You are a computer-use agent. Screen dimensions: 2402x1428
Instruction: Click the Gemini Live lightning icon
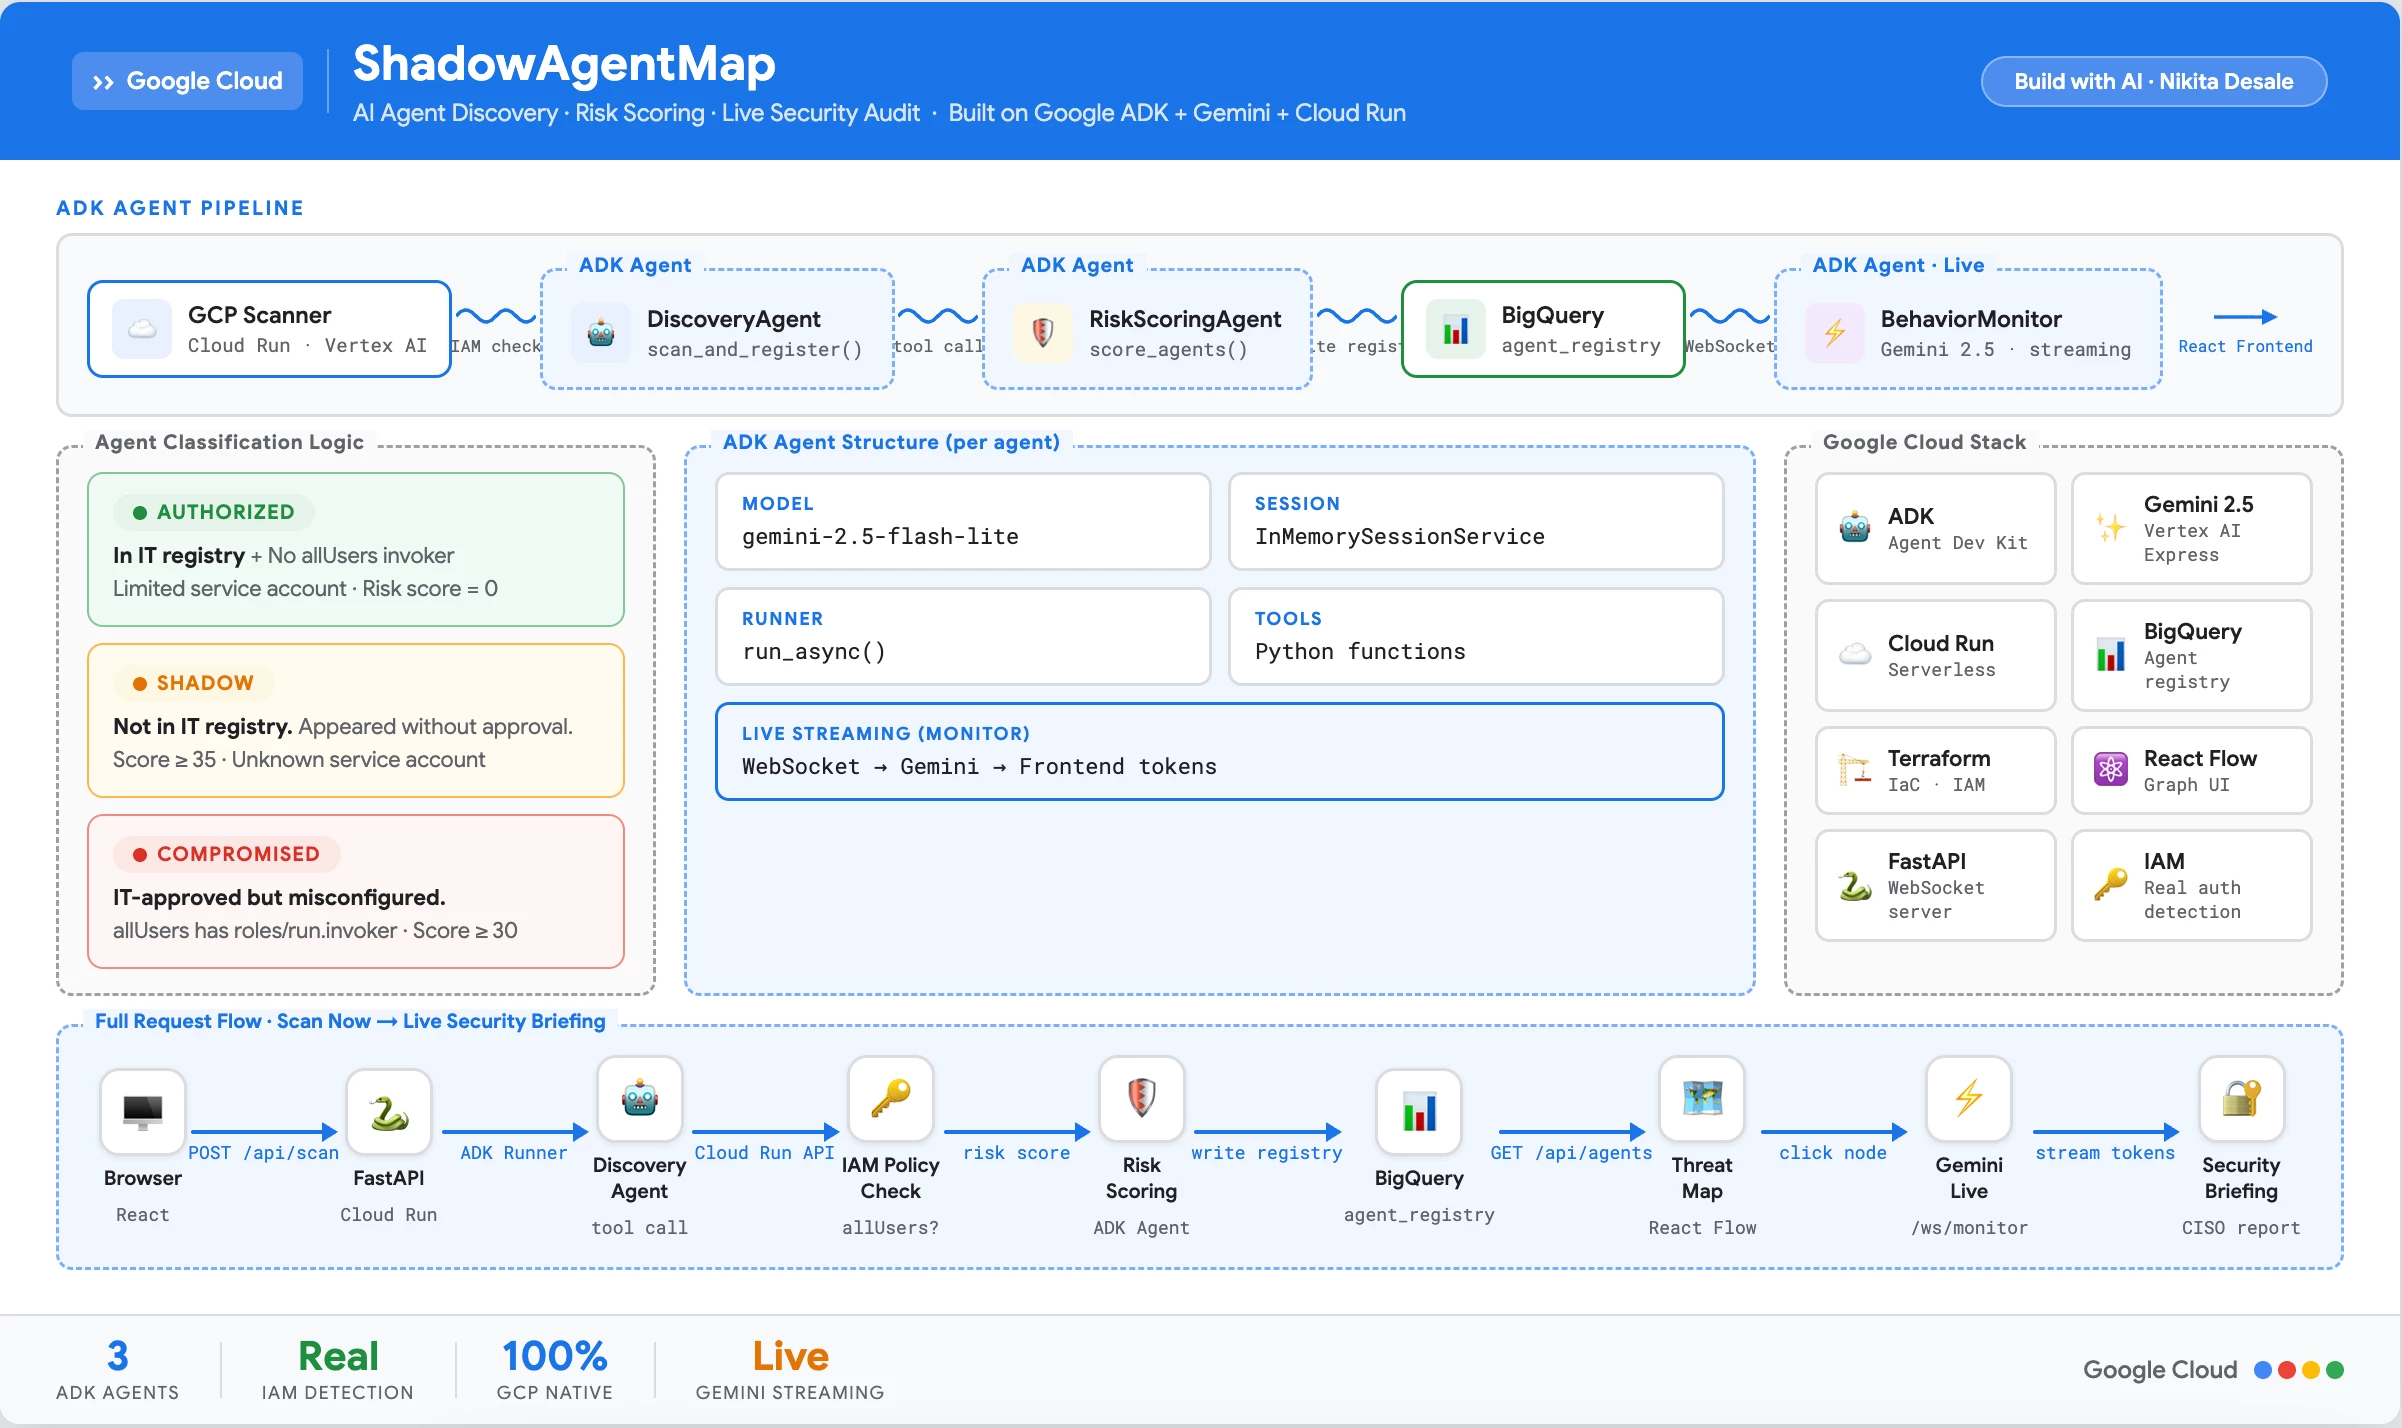coord(1968,1098)
